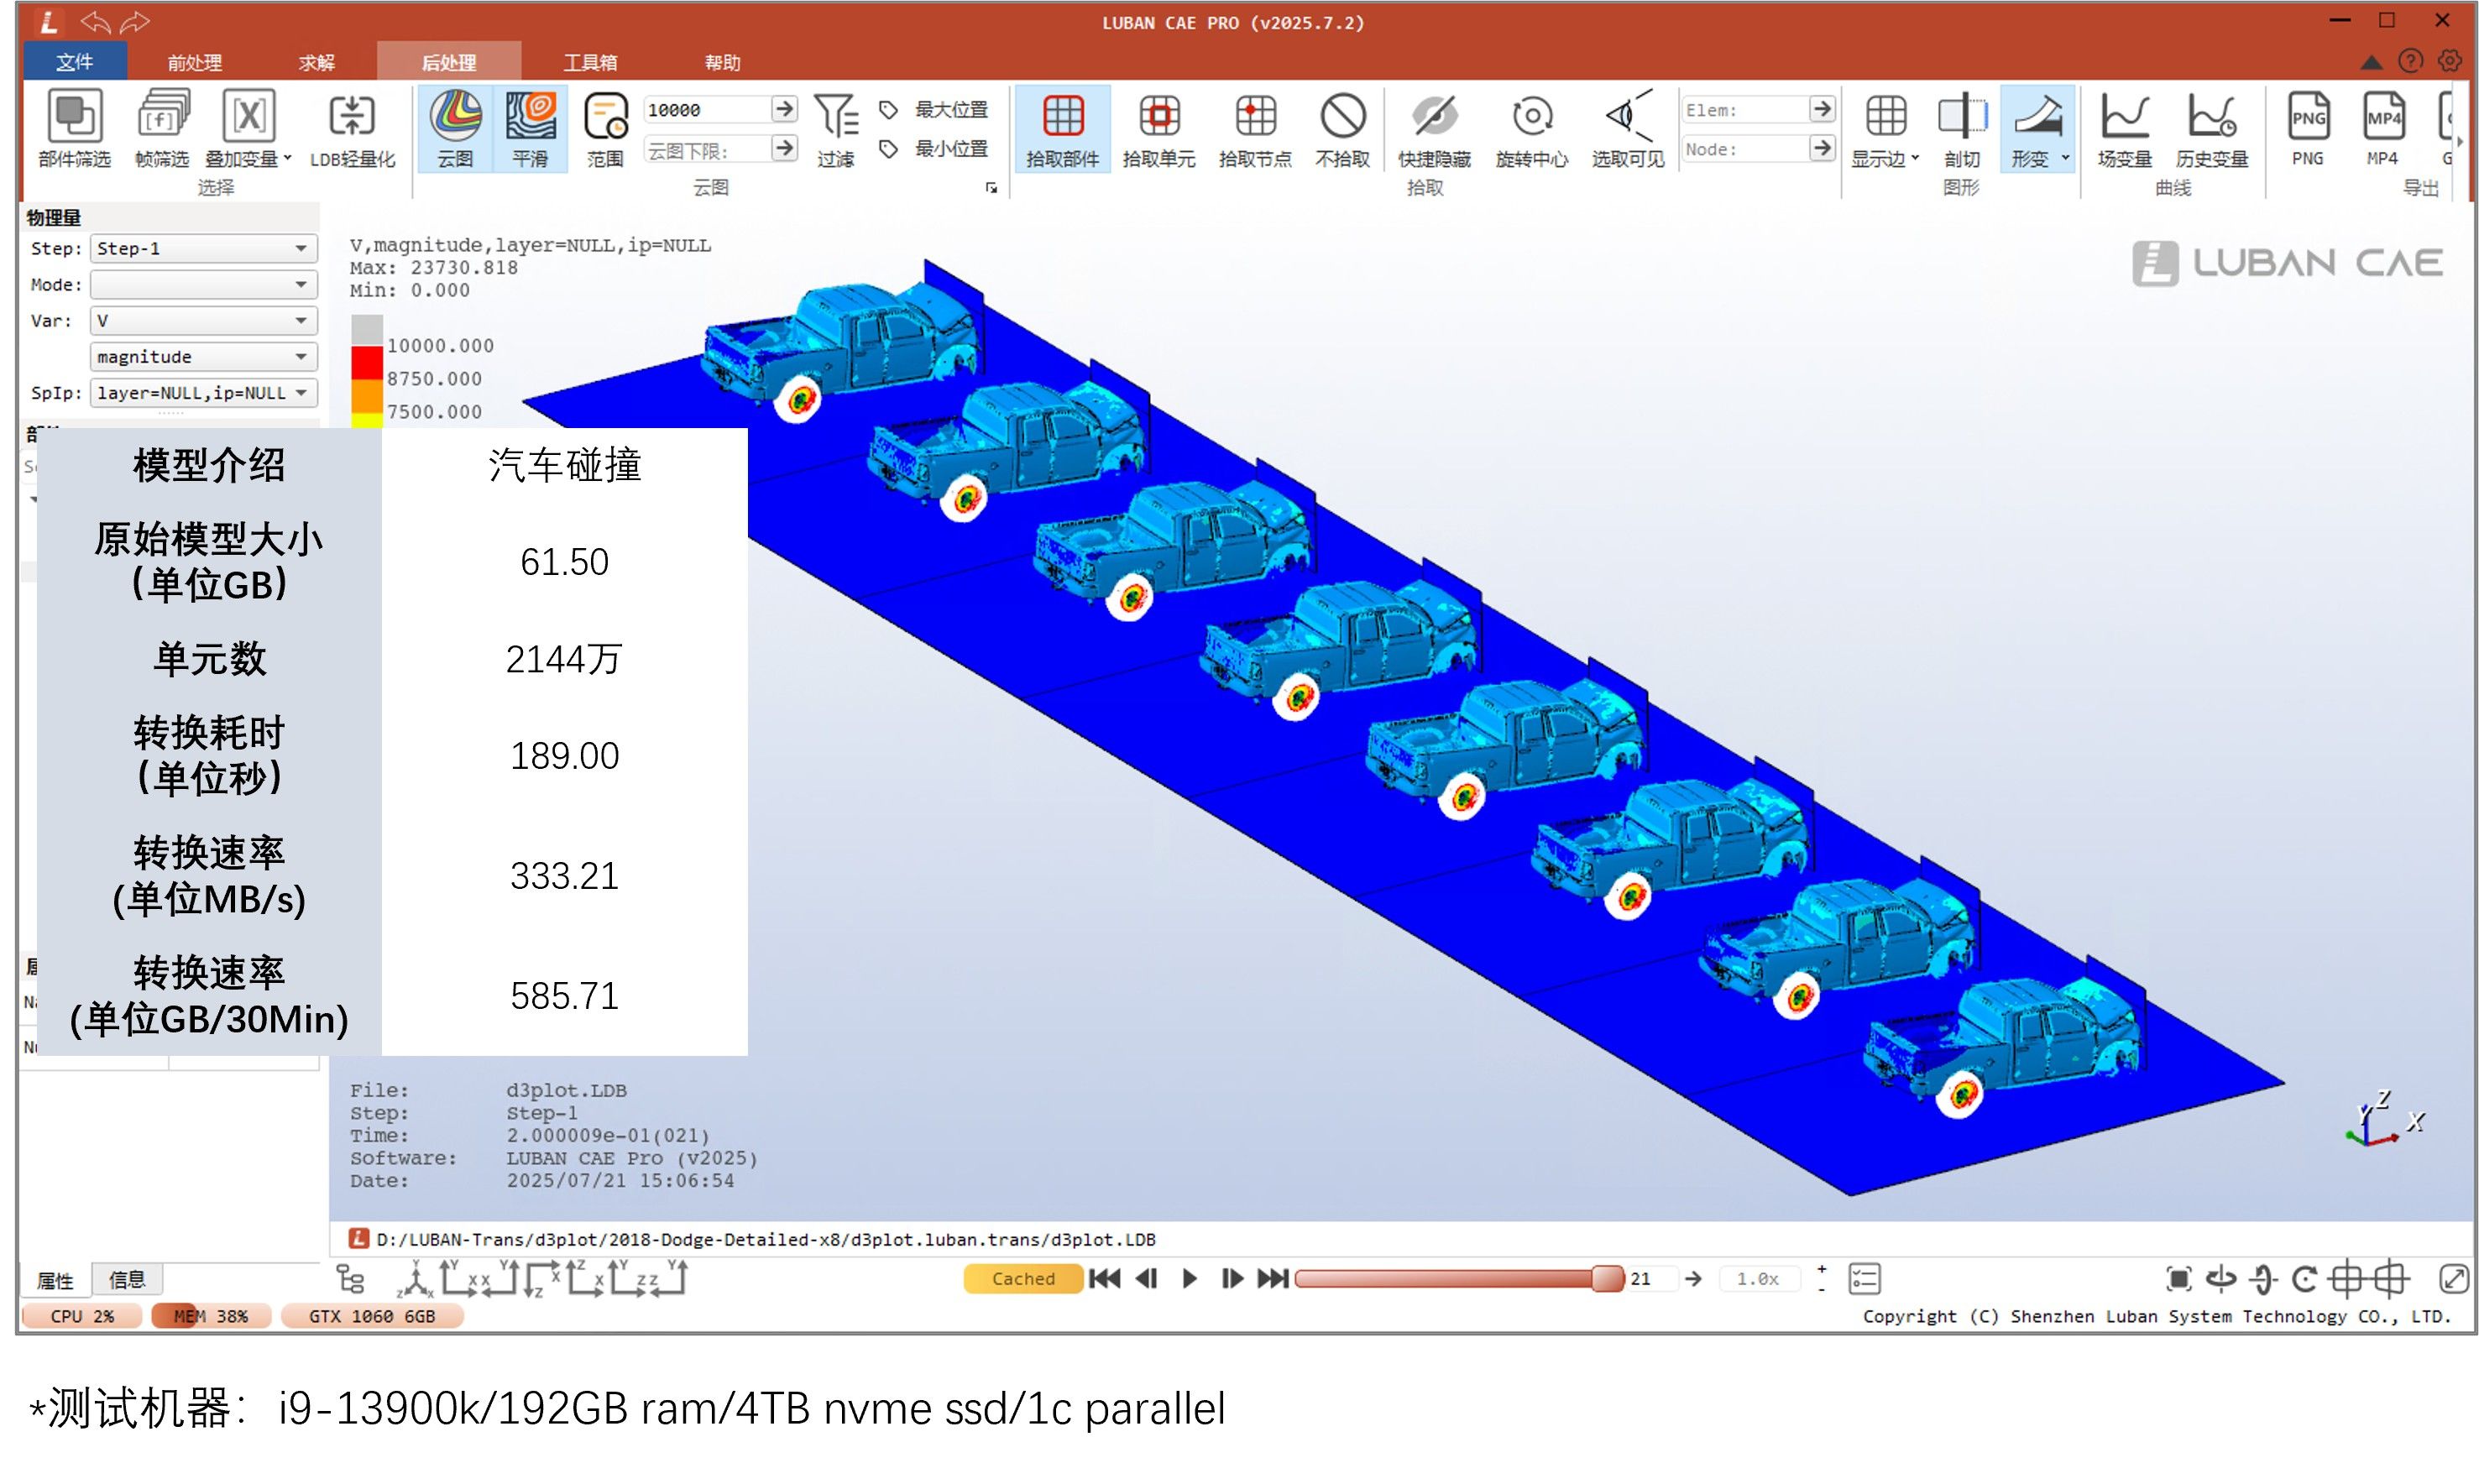
Task: Expand the Var dropdown showing V
Action: (x=203, y=320)
